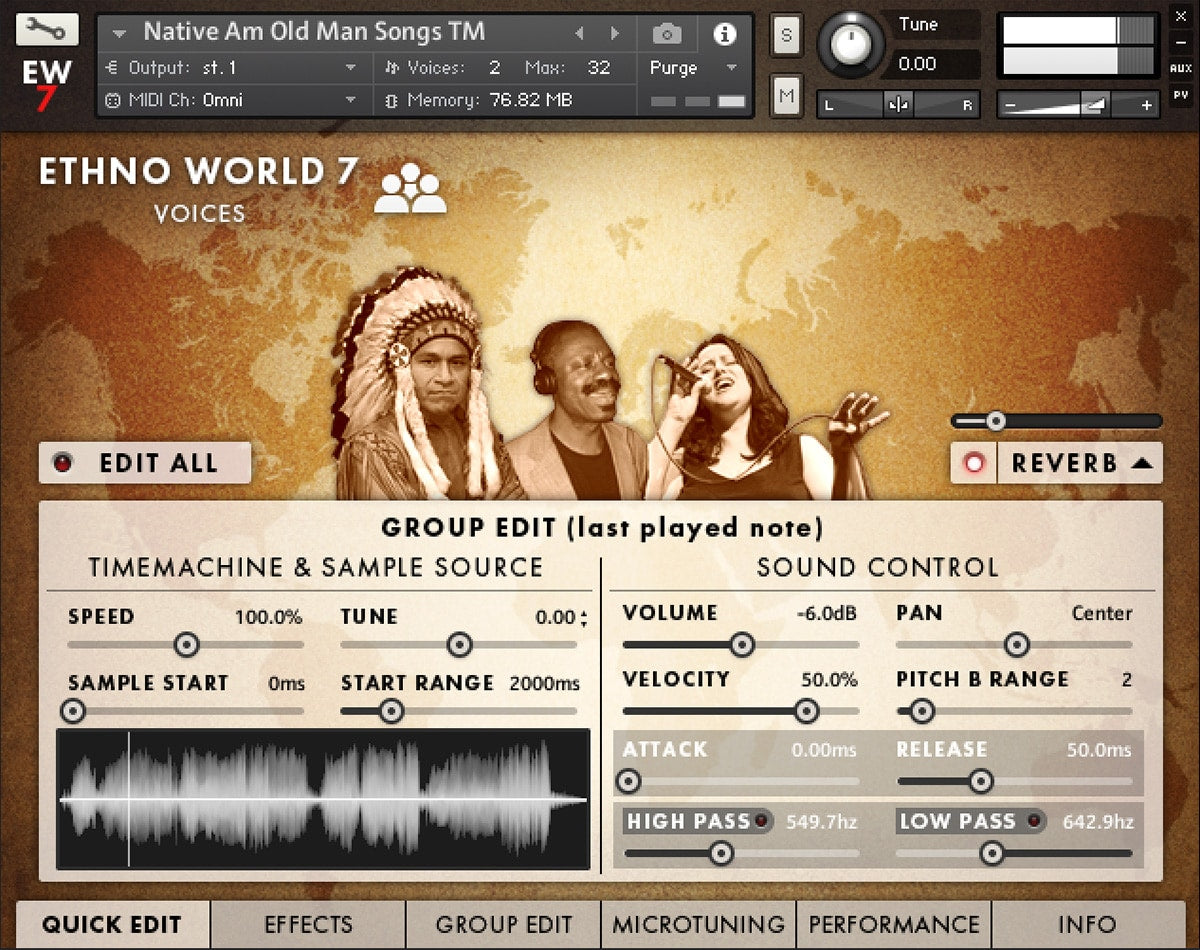Screen dimensions: 1200x950
Task: Open the Purge dropdown menu
Action: [x=731, y=68]
